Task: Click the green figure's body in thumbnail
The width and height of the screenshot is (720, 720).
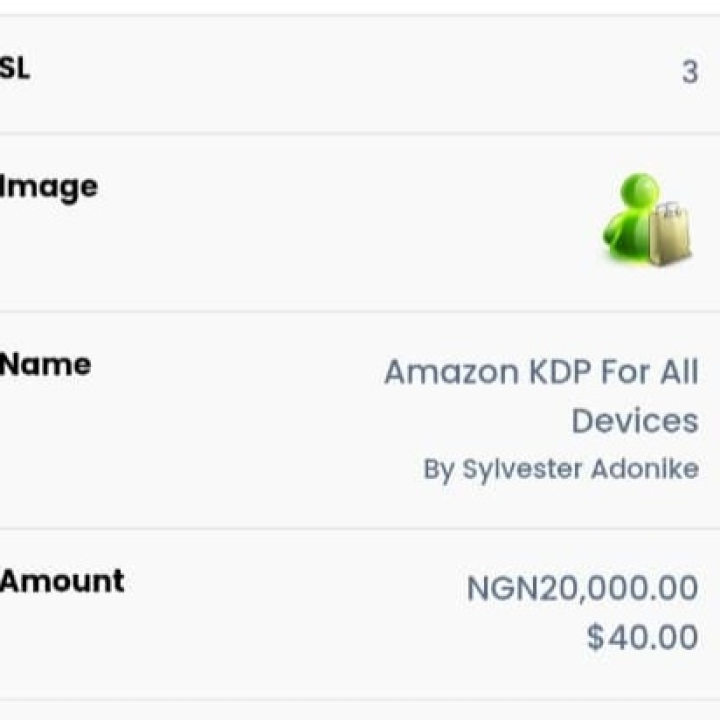Action: 627,234
